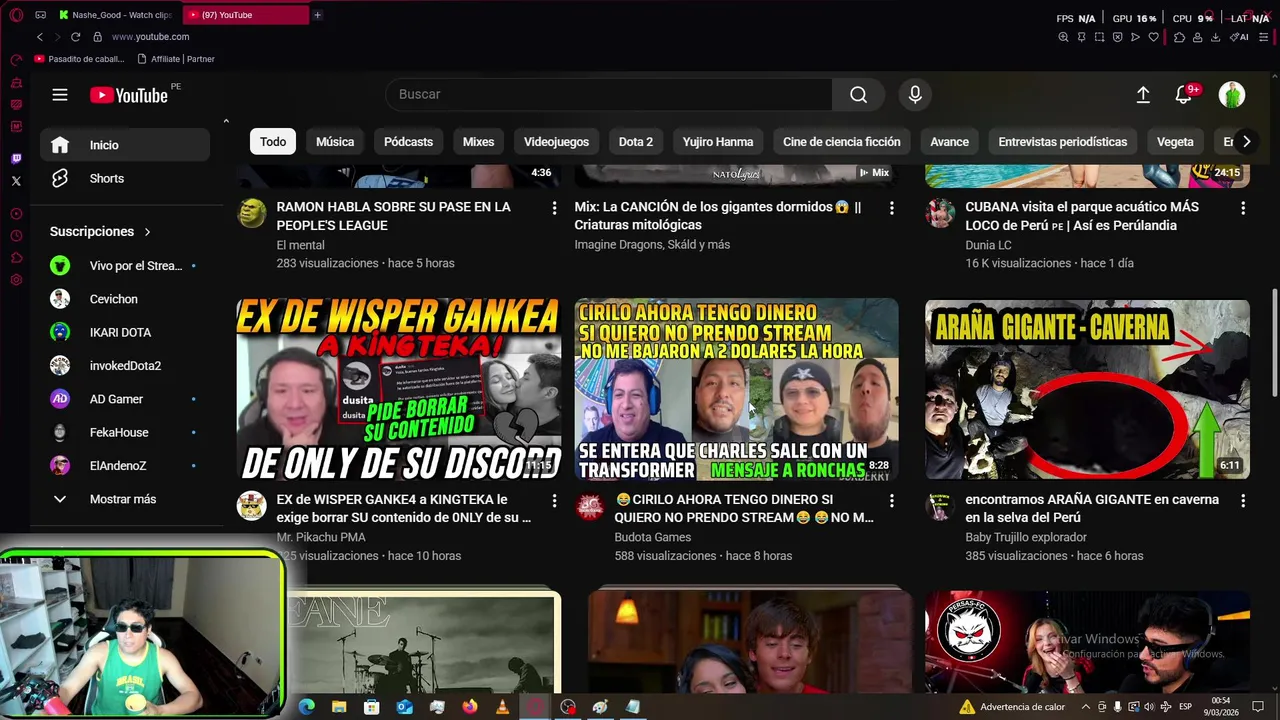Open File Explorer from taskbar

[339, 707]
